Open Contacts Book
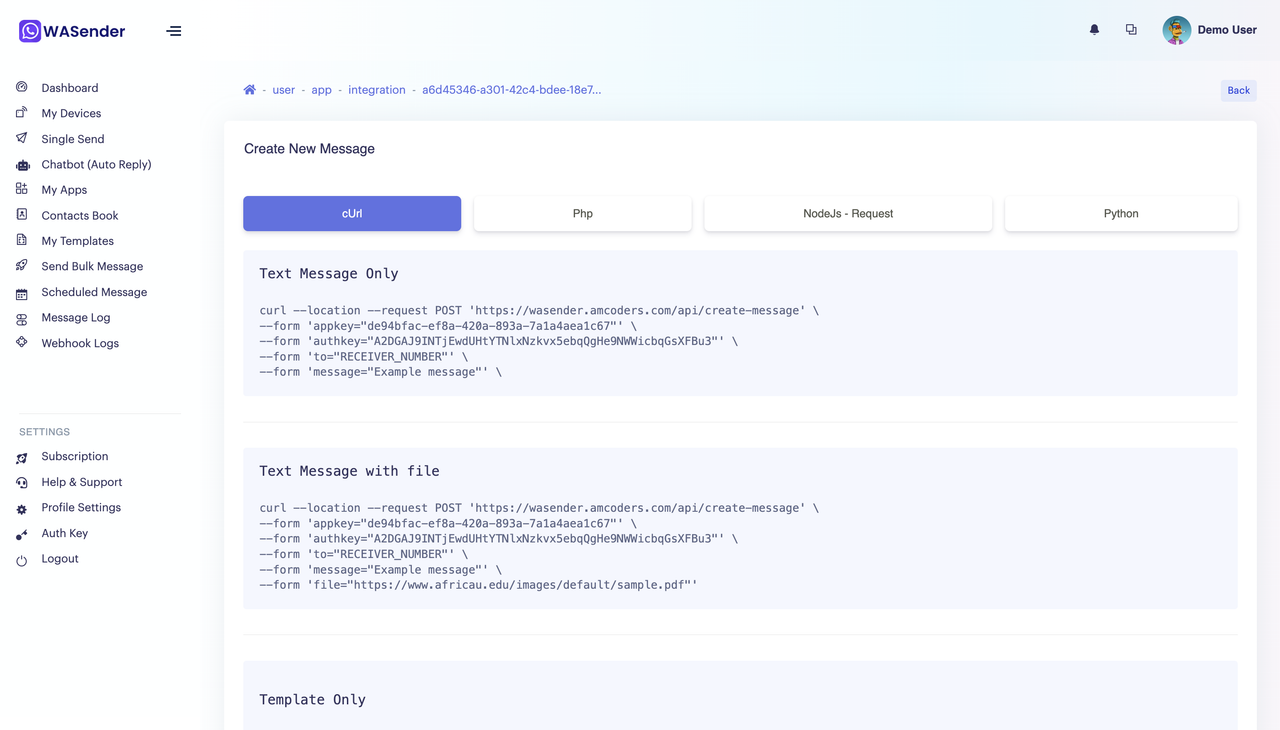Viewport: 1280px width, 730px height. [80, 215]
